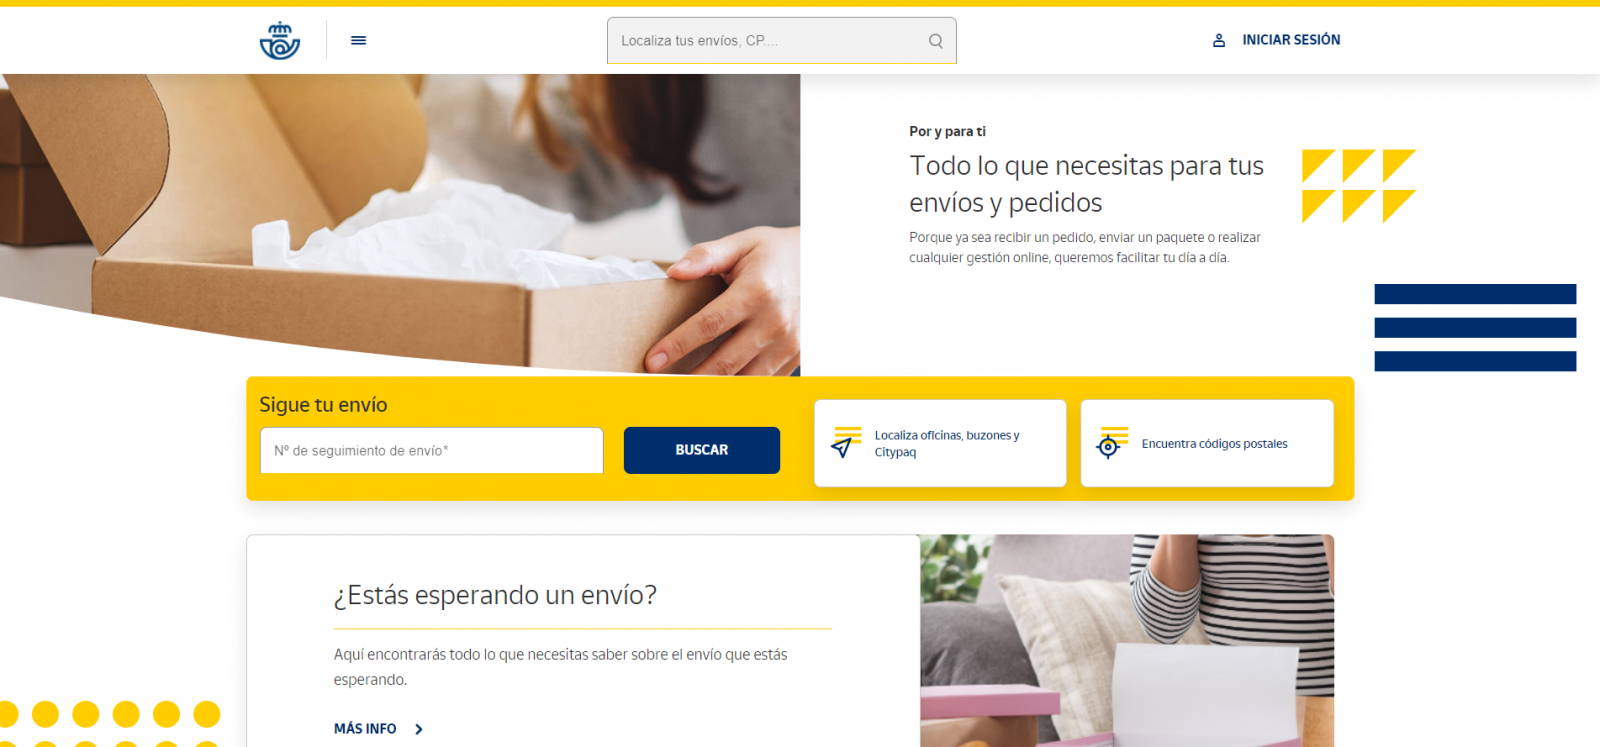Open the hamburger menu
Screen dimensions: 1600x747
(359, 40)
